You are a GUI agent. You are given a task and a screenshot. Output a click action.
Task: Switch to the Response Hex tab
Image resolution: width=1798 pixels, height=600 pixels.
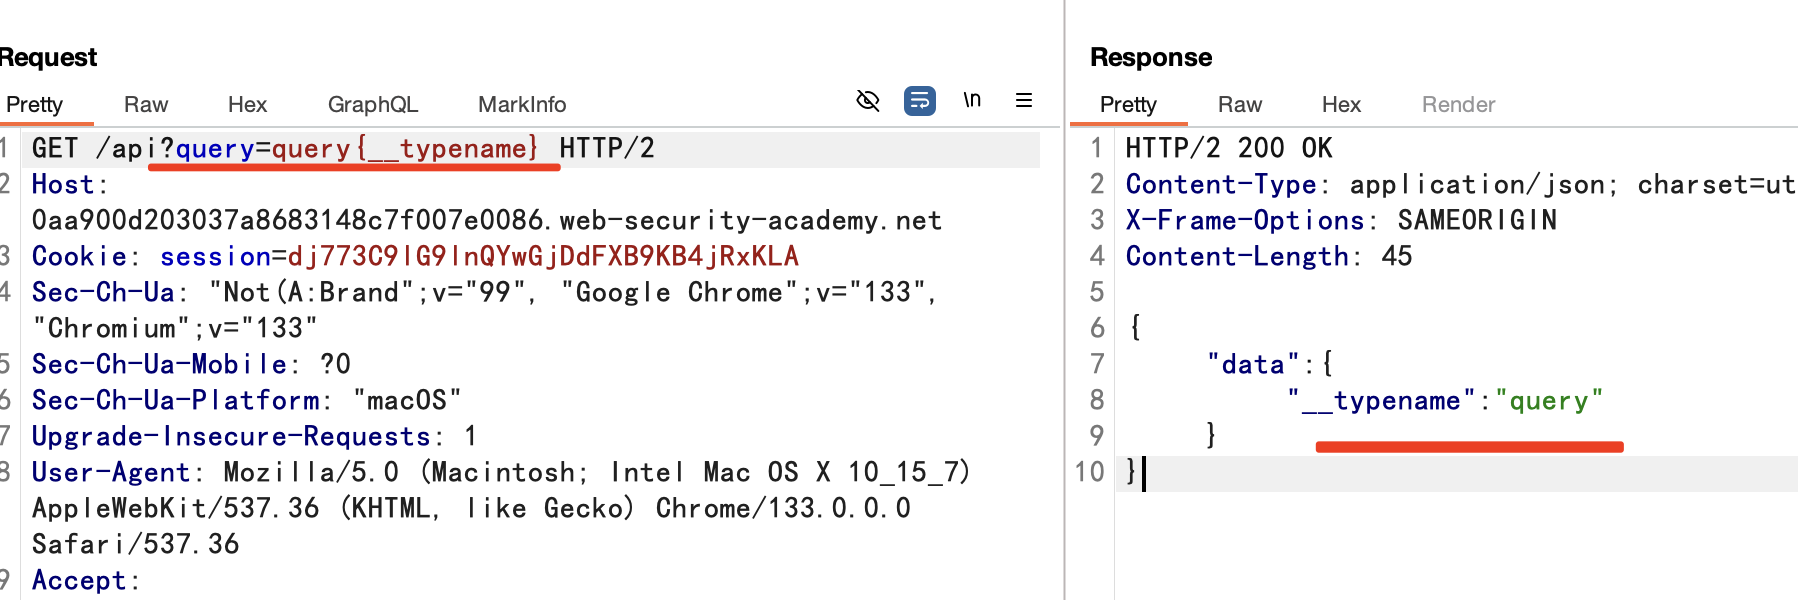click(1340, 104)
